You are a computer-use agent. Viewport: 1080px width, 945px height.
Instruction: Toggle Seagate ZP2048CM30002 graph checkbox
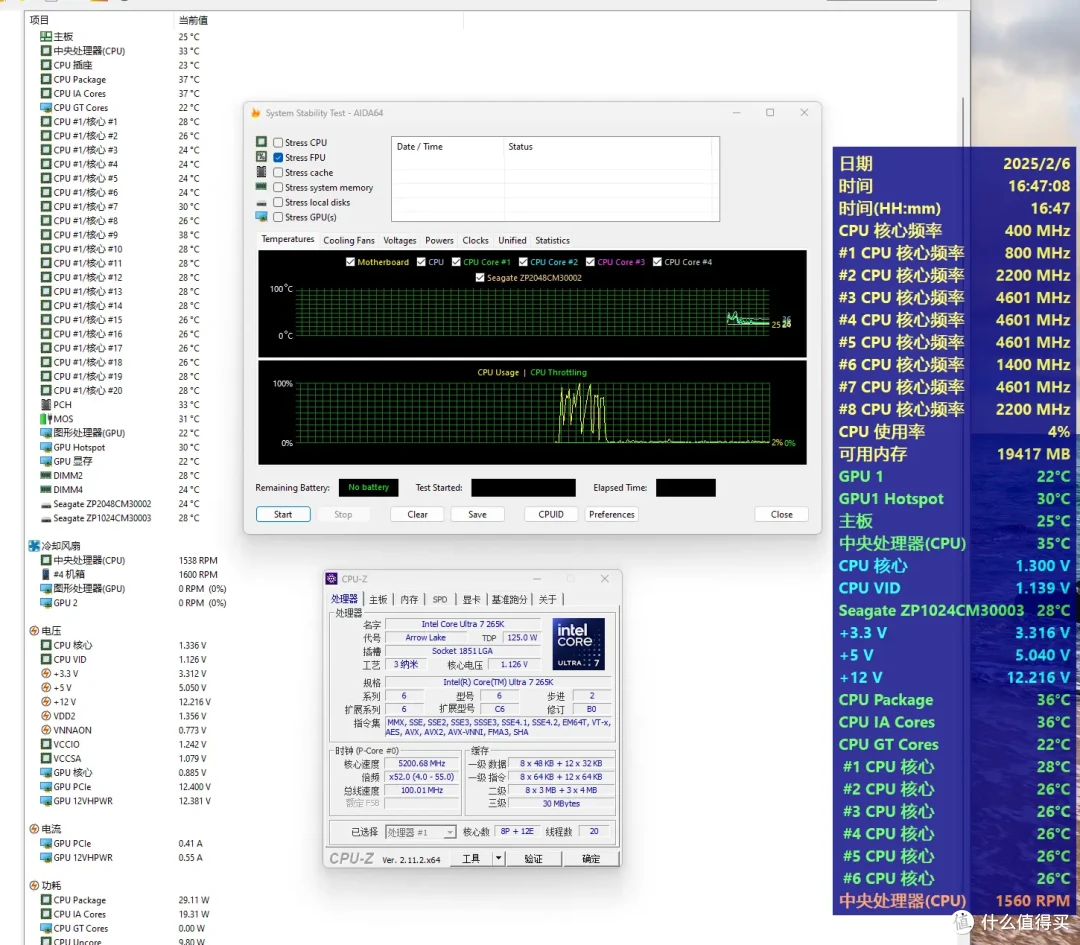click(x=480, y=278)
